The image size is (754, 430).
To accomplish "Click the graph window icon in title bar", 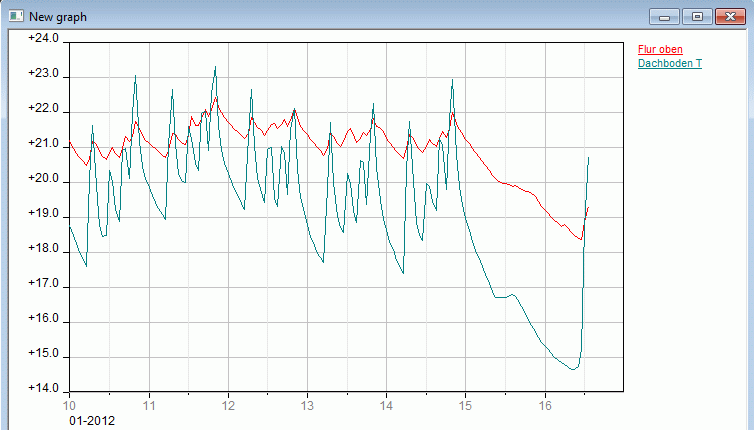I will pyautogui.click(x=15, y=15).
